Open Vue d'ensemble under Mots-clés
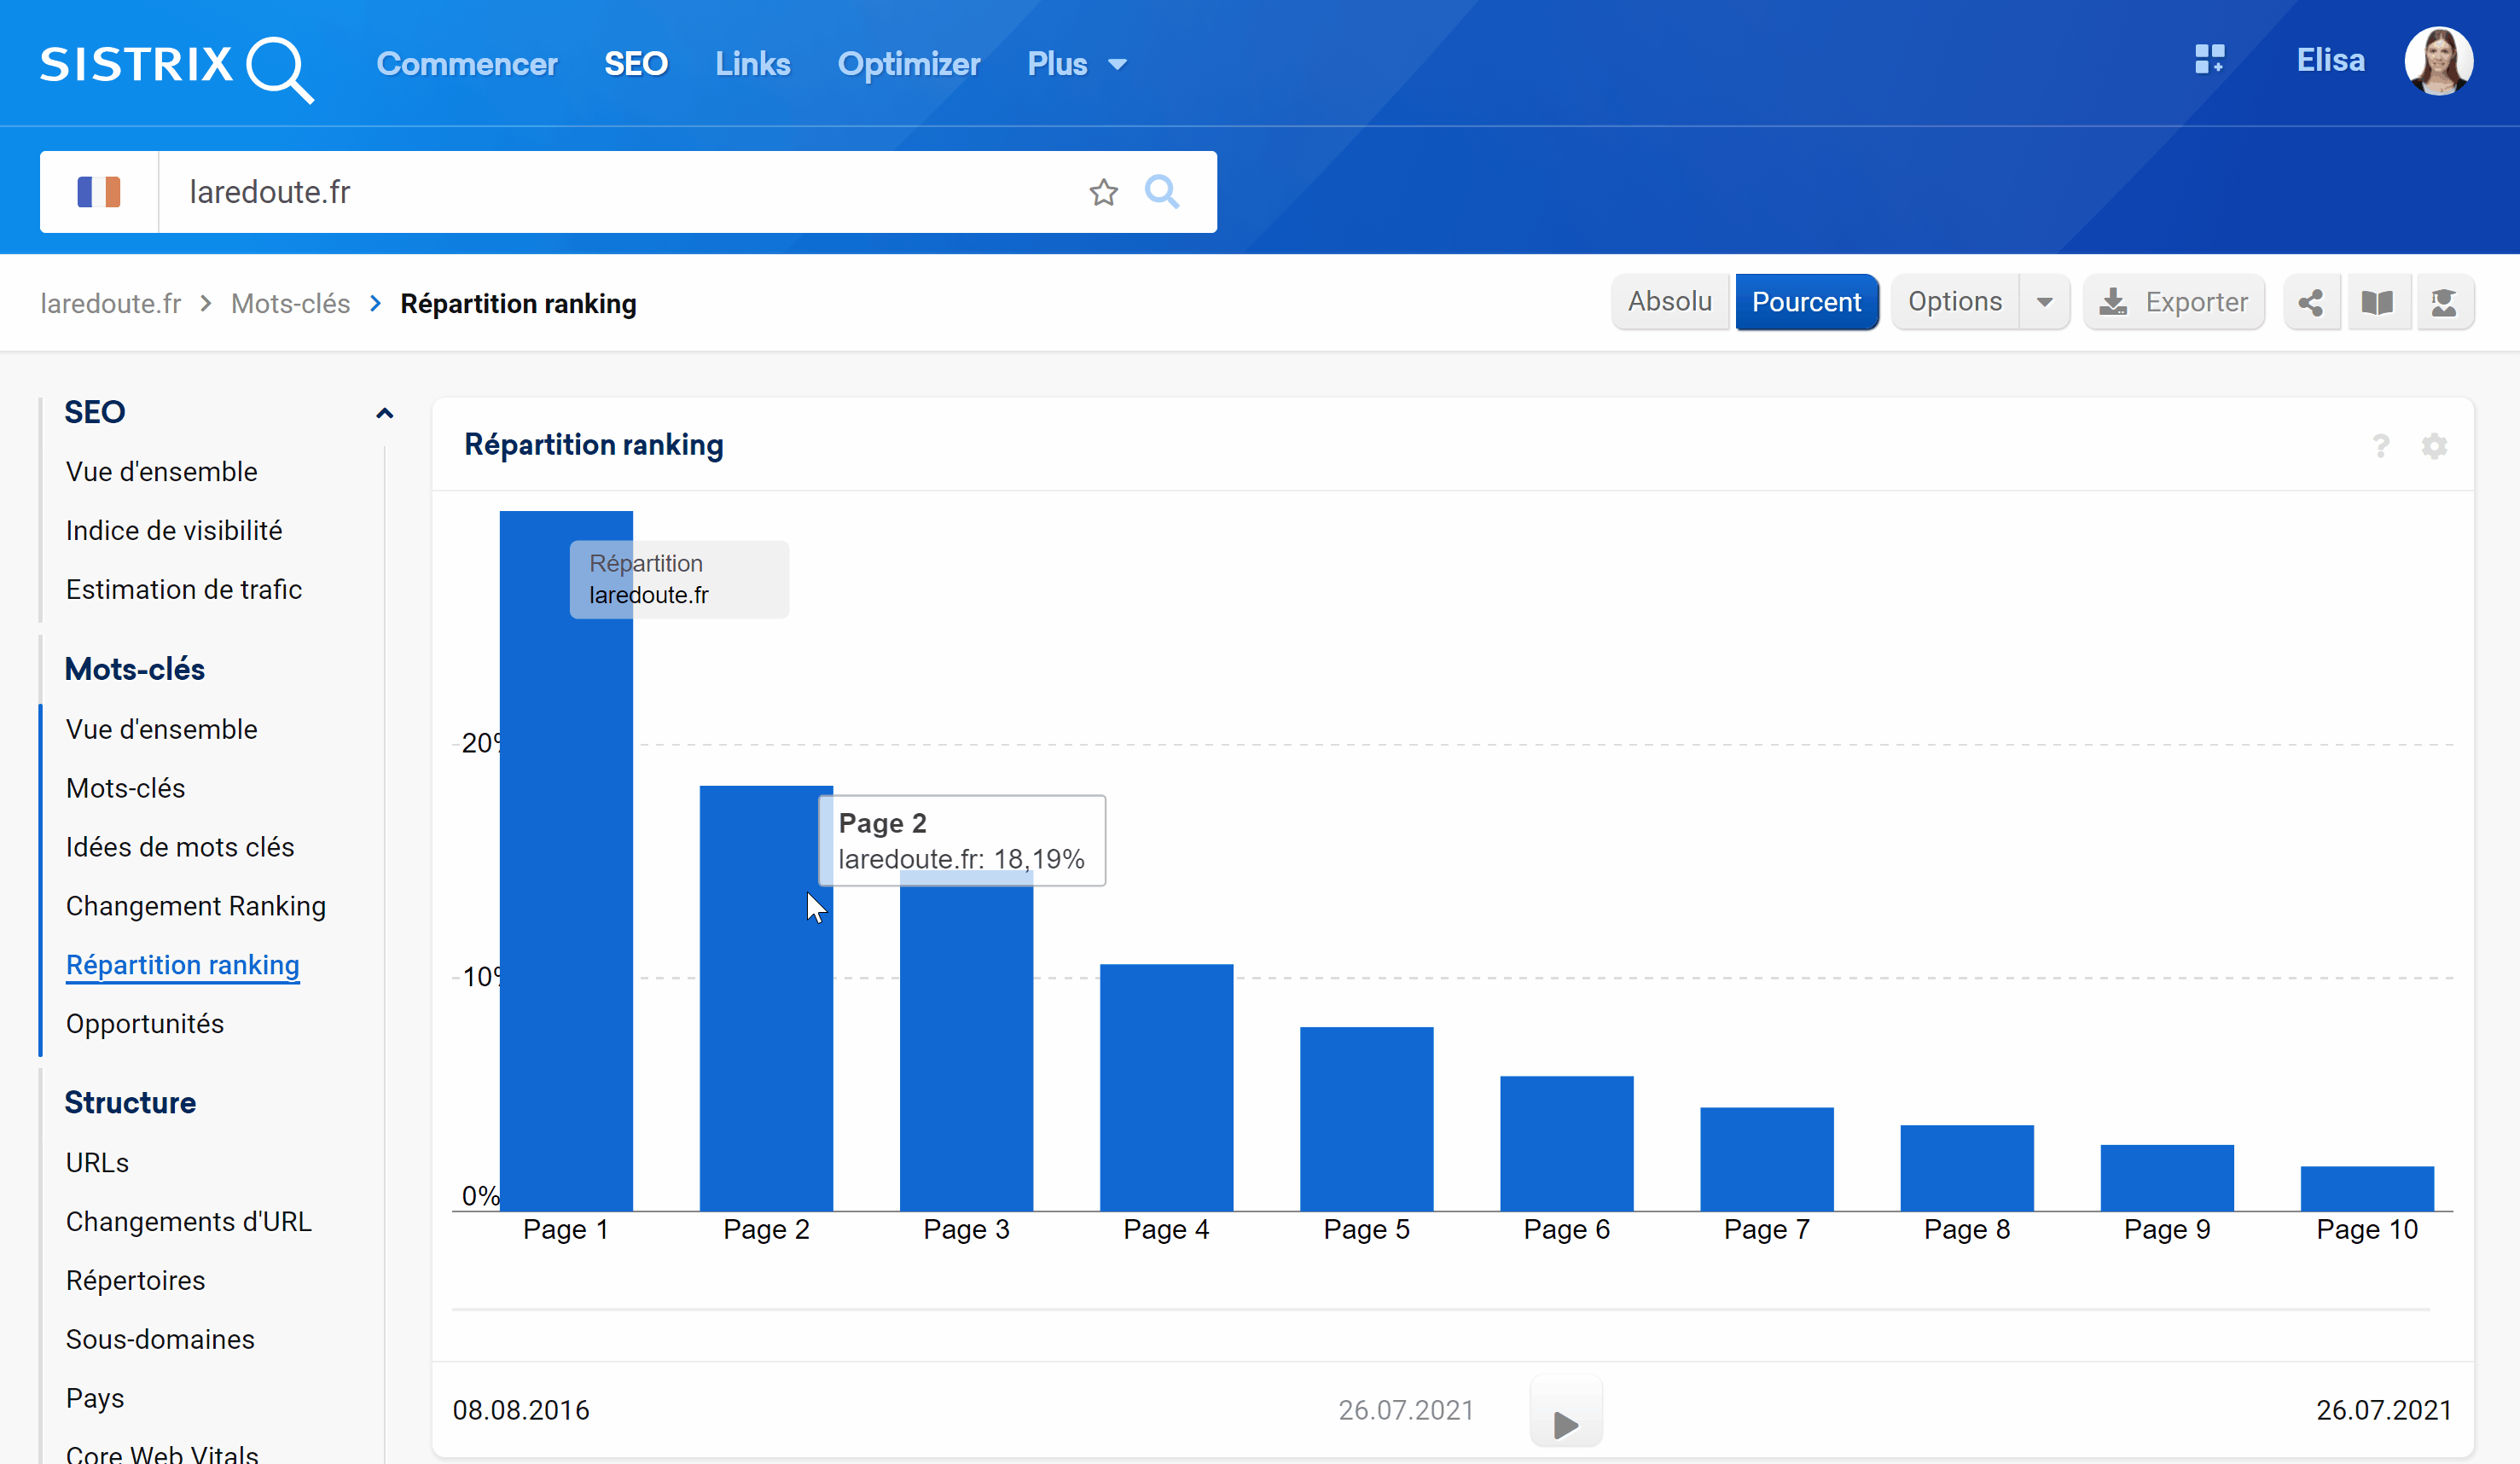Screen dimensions: 2520x1464 click(161, 730)
